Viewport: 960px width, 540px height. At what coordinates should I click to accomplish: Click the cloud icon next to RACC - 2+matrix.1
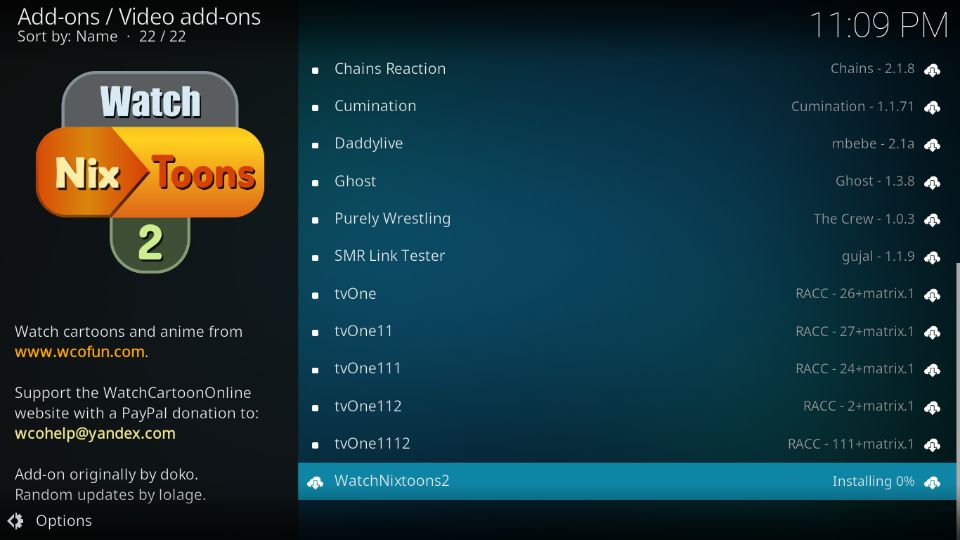932,407
